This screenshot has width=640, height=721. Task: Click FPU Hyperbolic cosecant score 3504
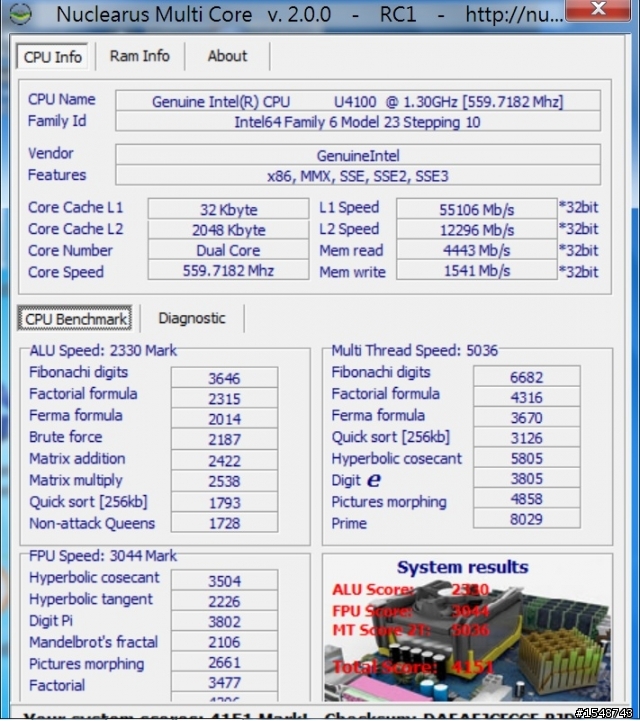(224, 581)
